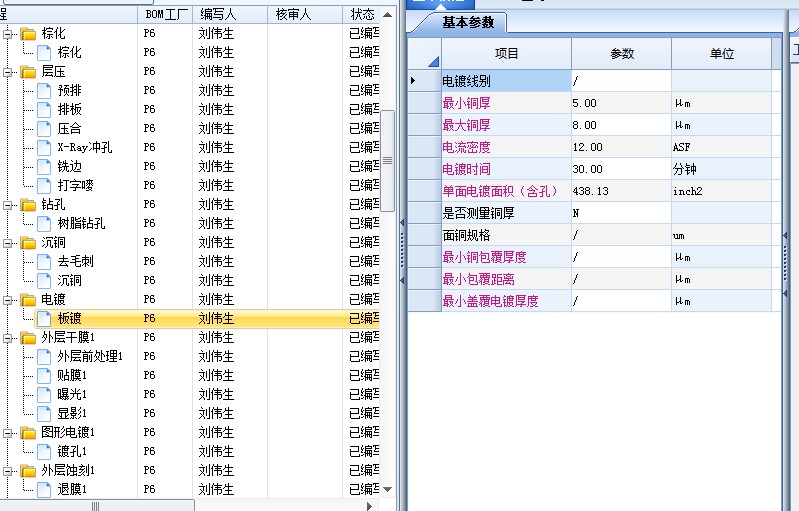Click the document icon beside 树脂钻孔
Viewport: 799px width, 511px height.
pos(44,224)
